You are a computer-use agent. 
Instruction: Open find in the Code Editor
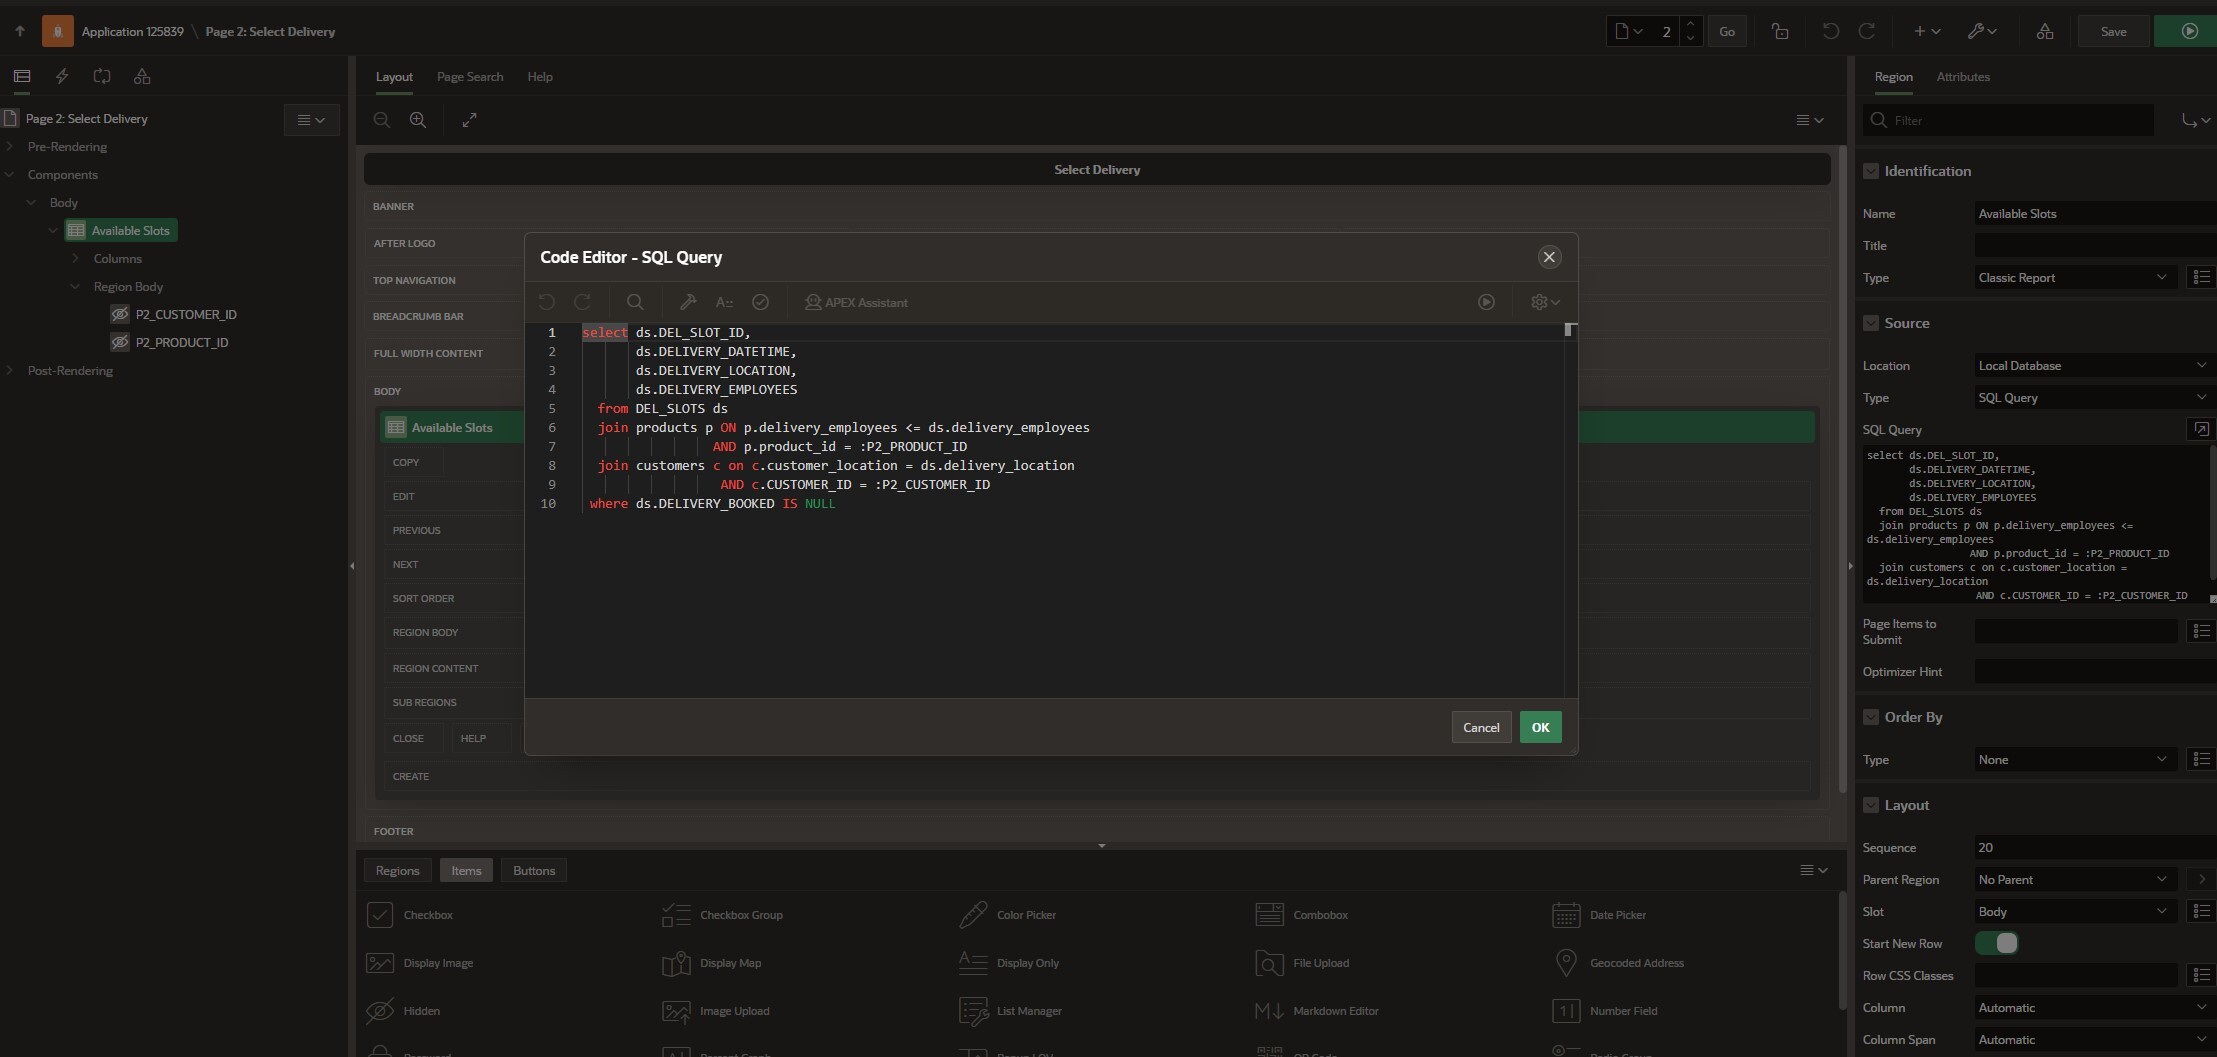pos(635,302)
